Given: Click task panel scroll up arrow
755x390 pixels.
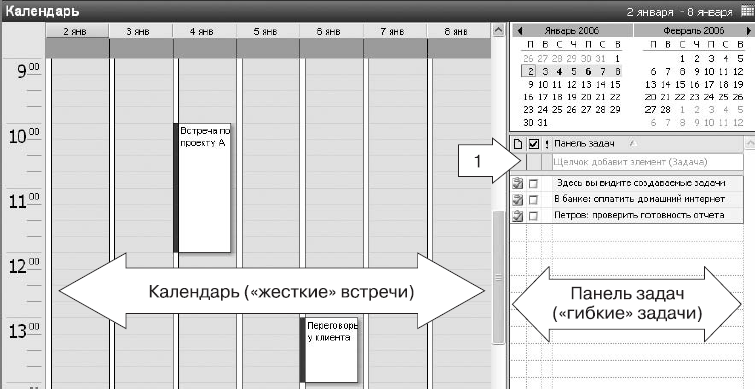Looking at the screenshot, I should [749, 143].
